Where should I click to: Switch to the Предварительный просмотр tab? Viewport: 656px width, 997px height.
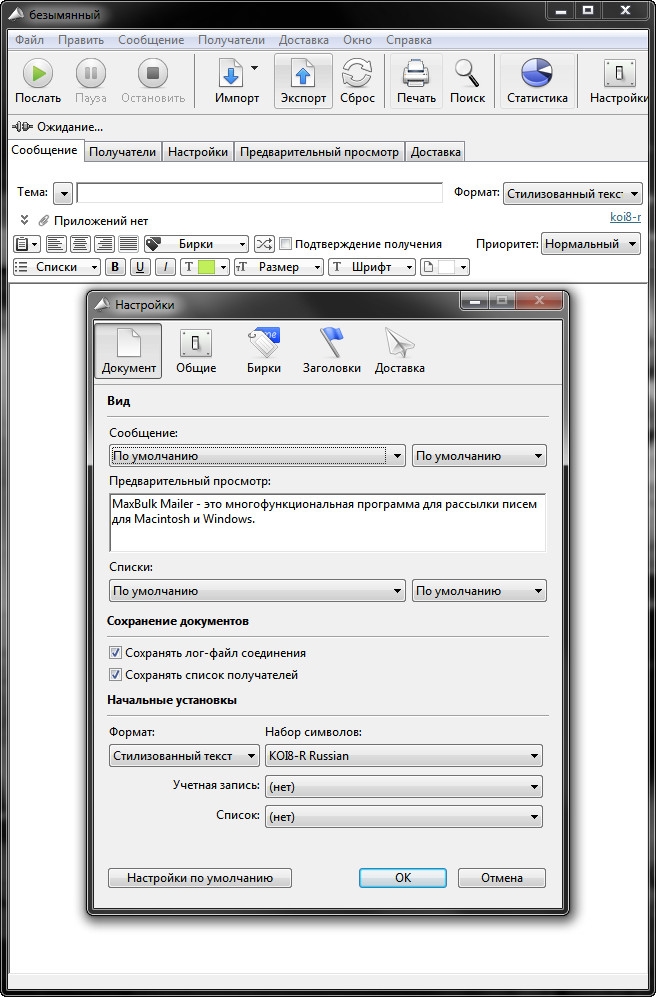pyautogui.click(x=319, y=152)
